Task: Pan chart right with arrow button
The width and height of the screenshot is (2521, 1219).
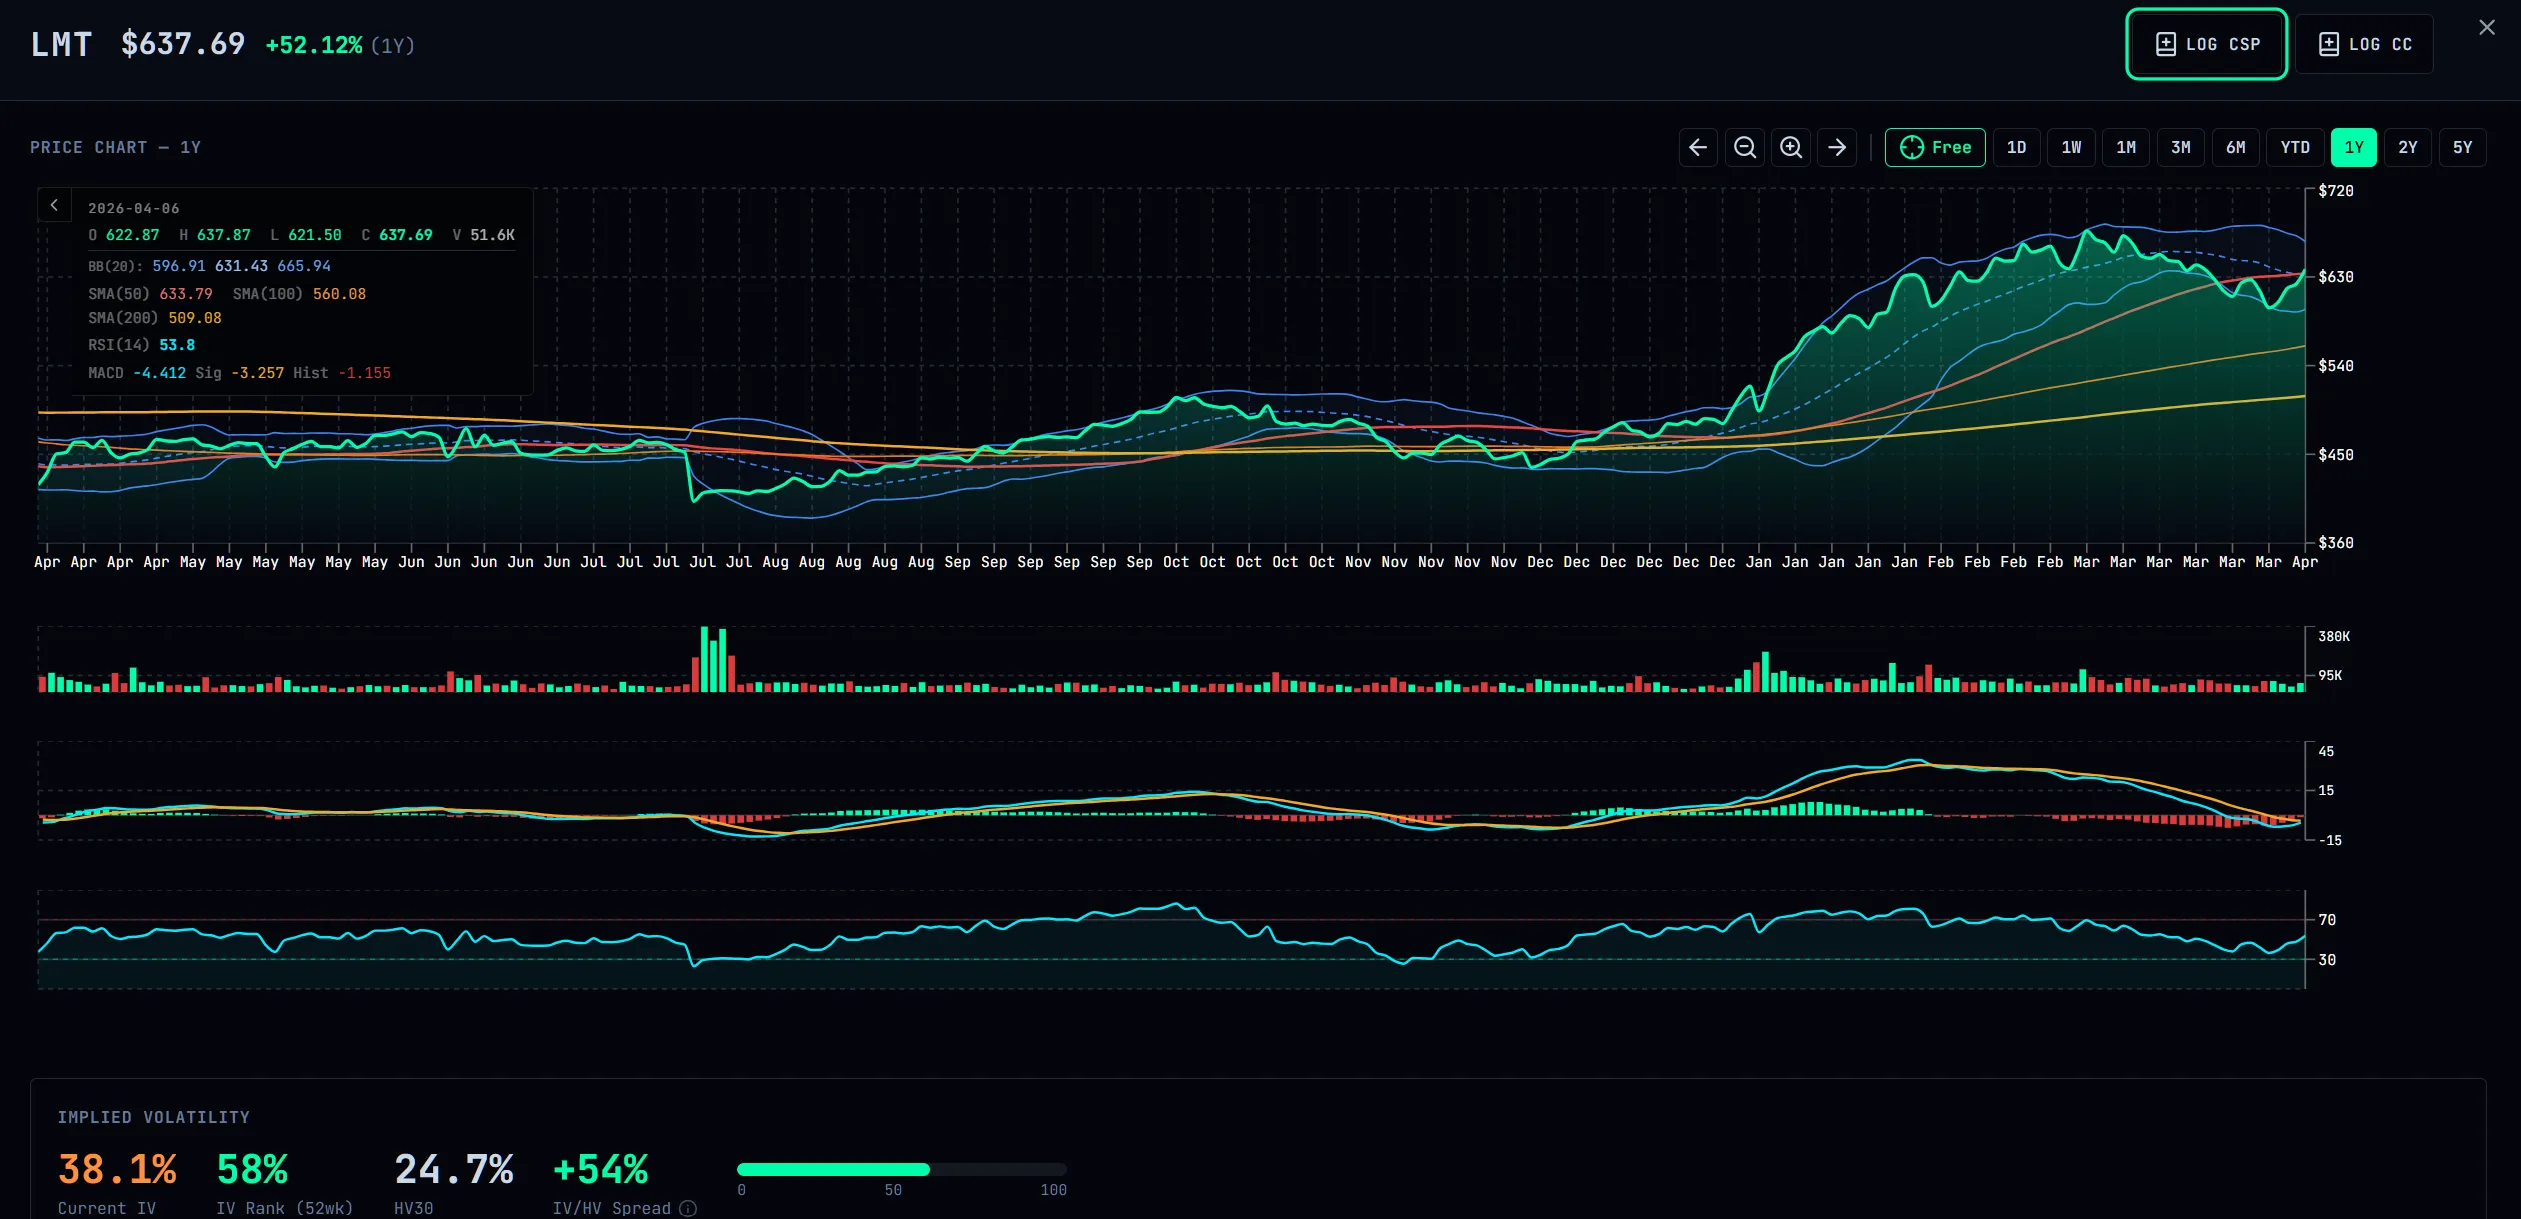Action: (1837, 148)
